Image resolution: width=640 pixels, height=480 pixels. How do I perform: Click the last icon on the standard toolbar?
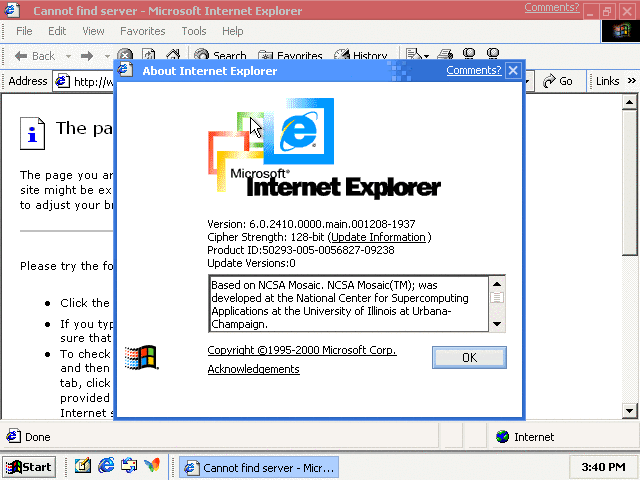point(493,53)
